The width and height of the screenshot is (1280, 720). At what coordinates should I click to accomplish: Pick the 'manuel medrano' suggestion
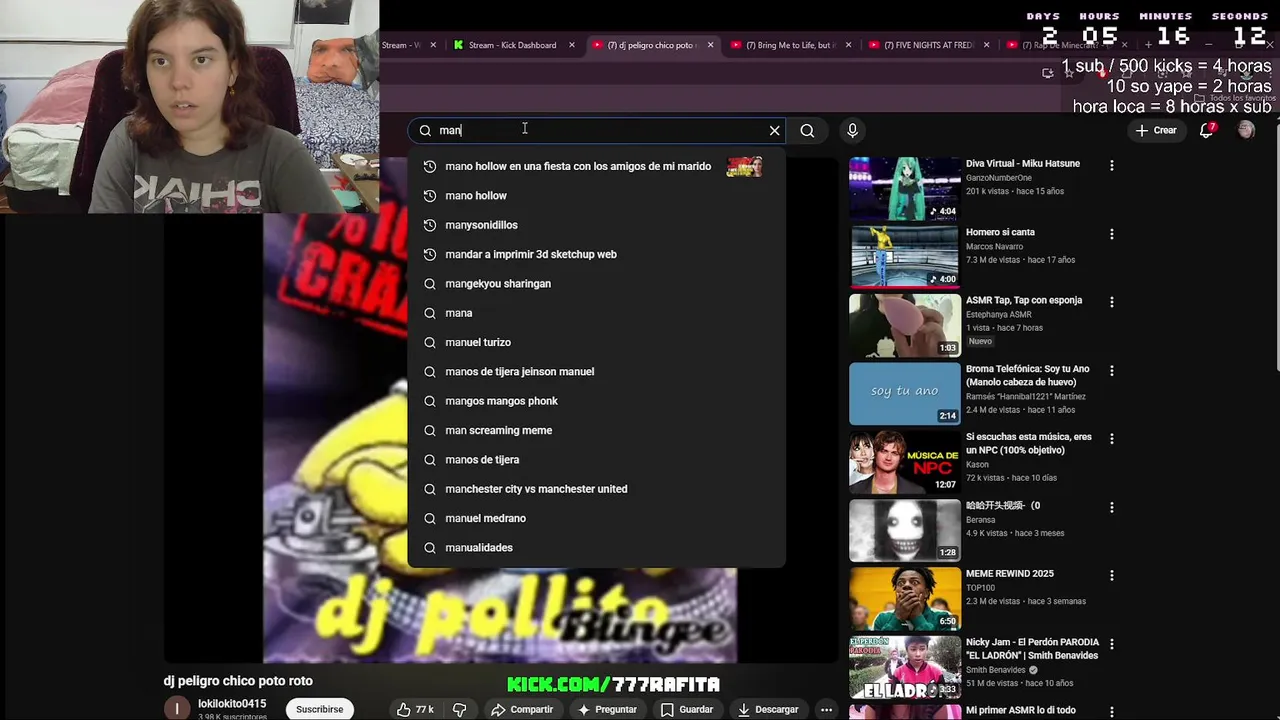(596, 518)
